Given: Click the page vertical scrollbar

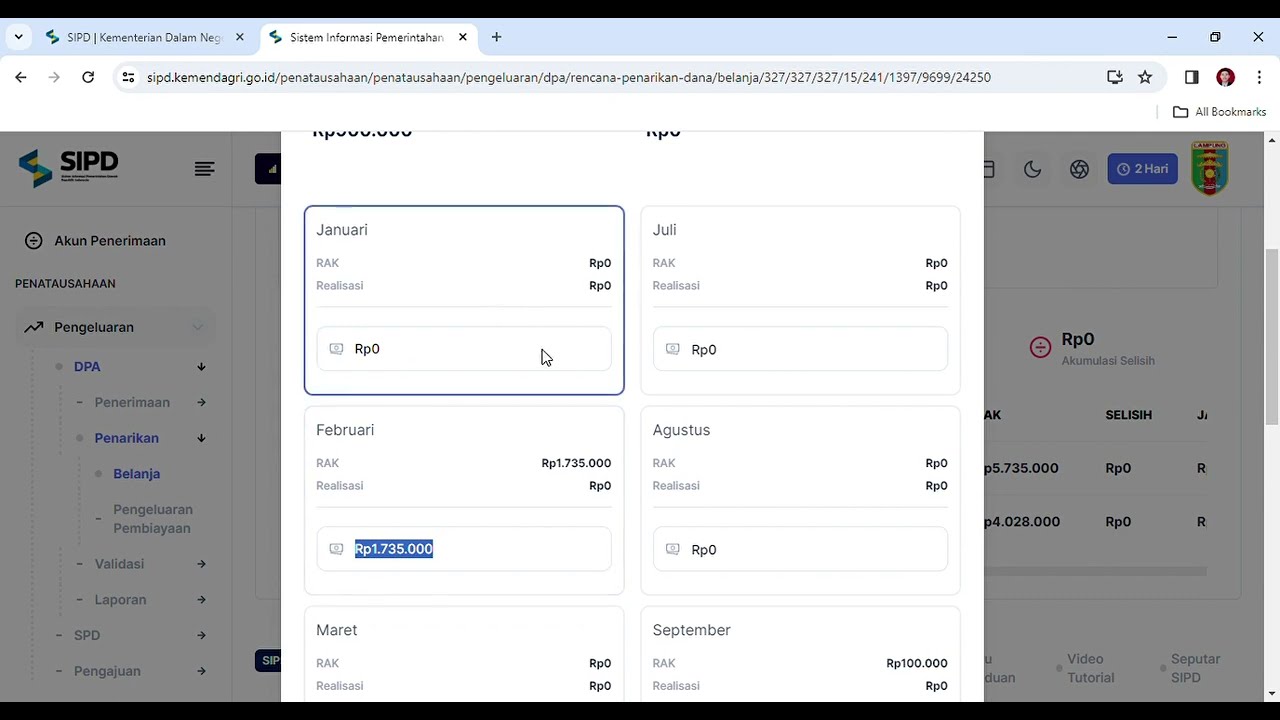Looking at the screenshot, I should 1272,335.
